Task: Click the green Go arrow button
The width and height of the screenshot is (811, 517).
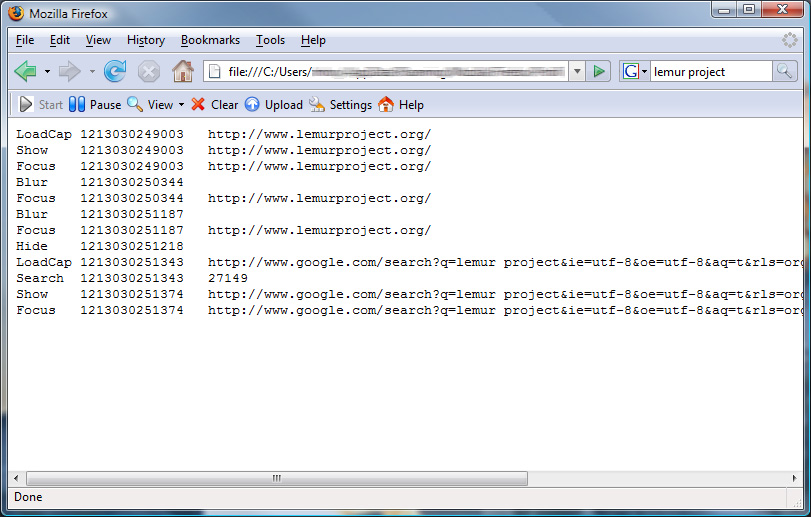Action: (x=598, y=71)
